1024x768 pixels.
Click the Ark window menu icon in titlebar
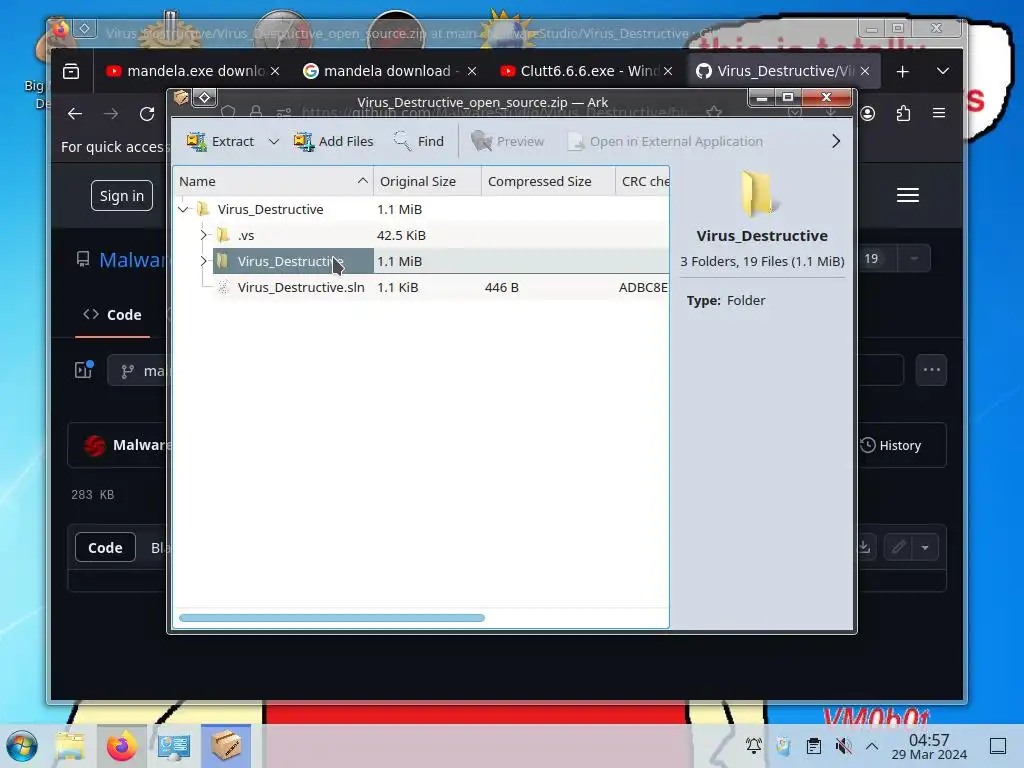pyautogui.click(x=181, y=98)
